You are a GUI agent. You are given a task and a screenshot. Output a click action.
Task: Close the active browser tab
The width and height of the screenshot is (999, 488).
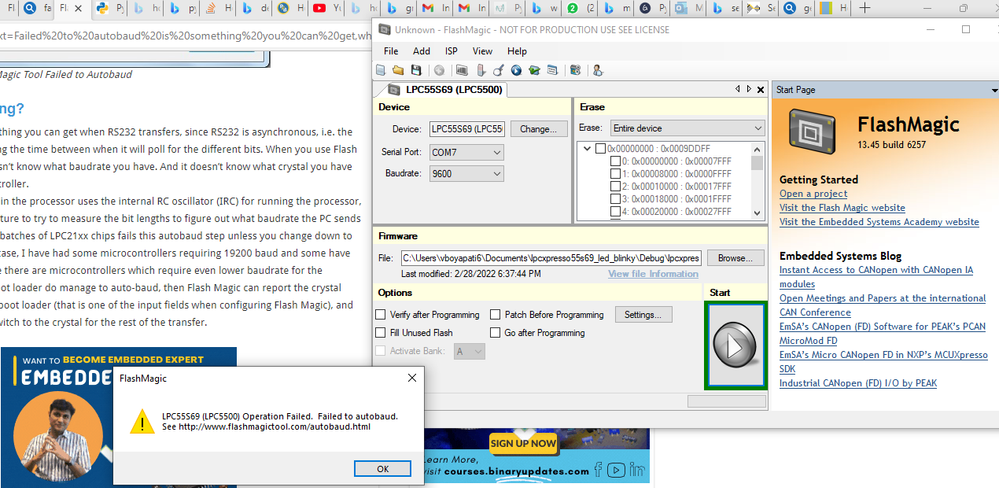click(78, 8)
